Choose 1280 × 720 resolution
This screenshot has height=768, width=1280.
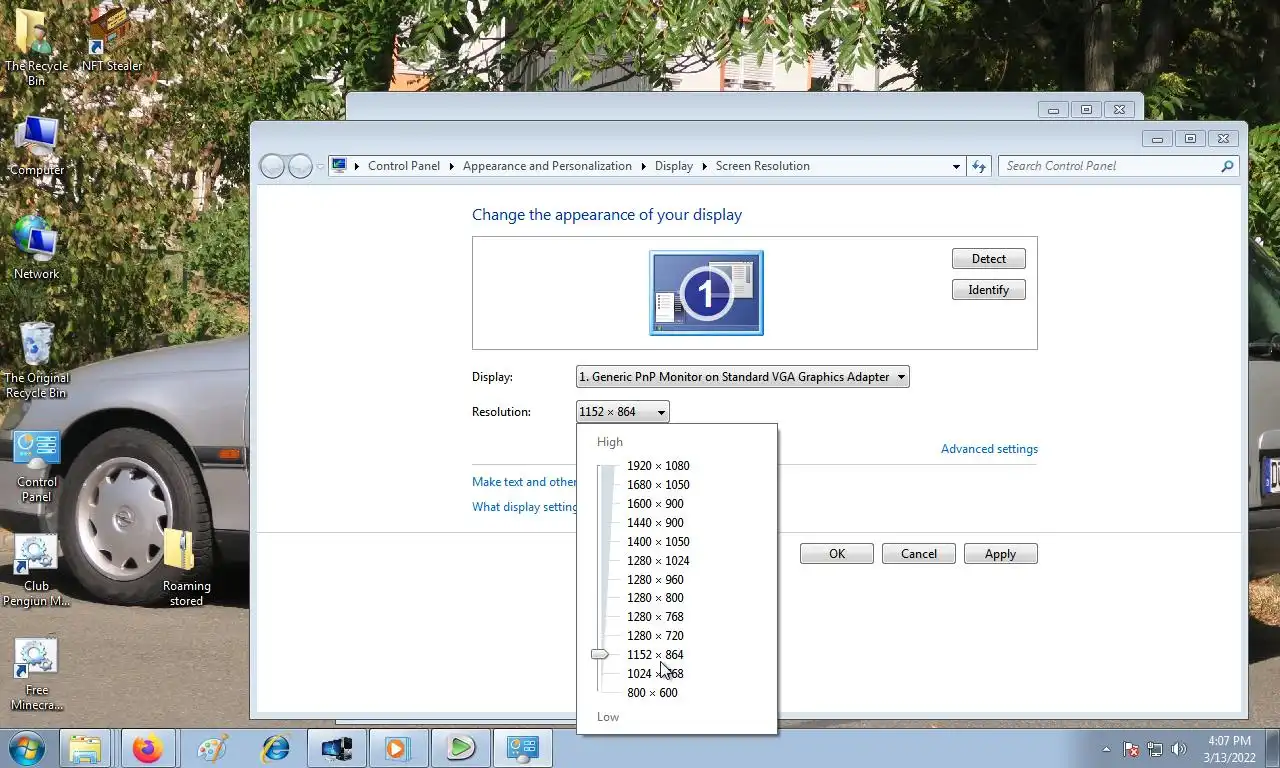click(655, 636)
